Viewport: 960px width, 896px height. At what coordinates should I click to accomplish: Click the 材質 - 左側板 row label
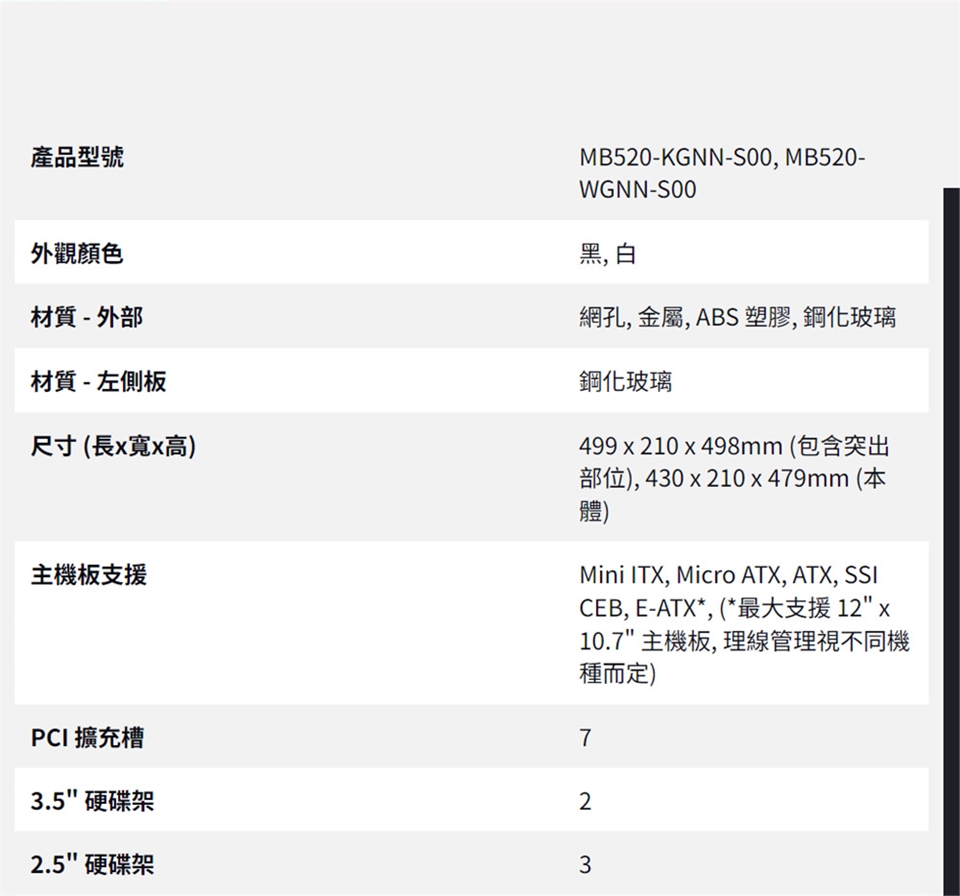click(98, 381)
